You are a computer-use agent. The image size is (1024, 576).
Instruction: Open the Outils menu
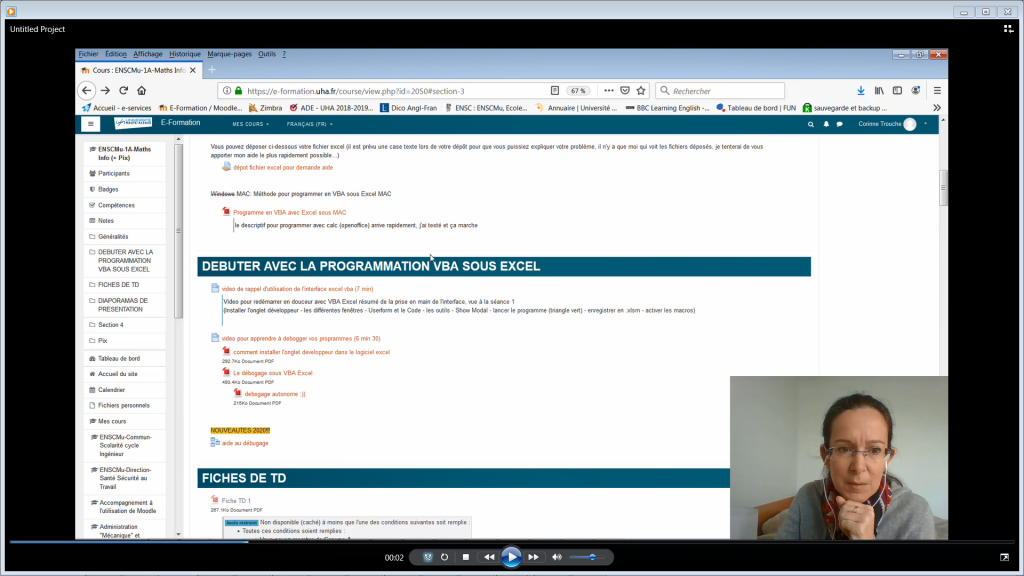[x=266, y=54]
